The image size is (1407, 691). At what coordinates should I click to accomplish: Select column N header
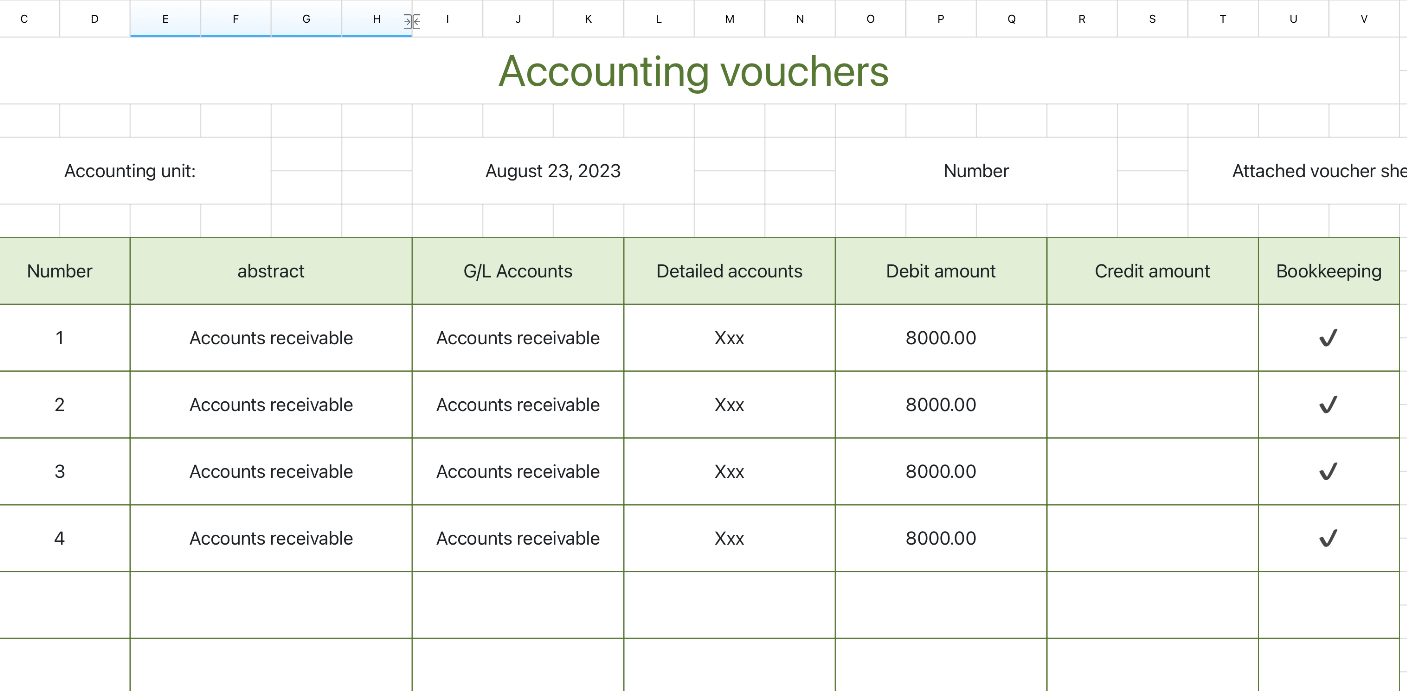pyautogui.click(x=800, y=19)
